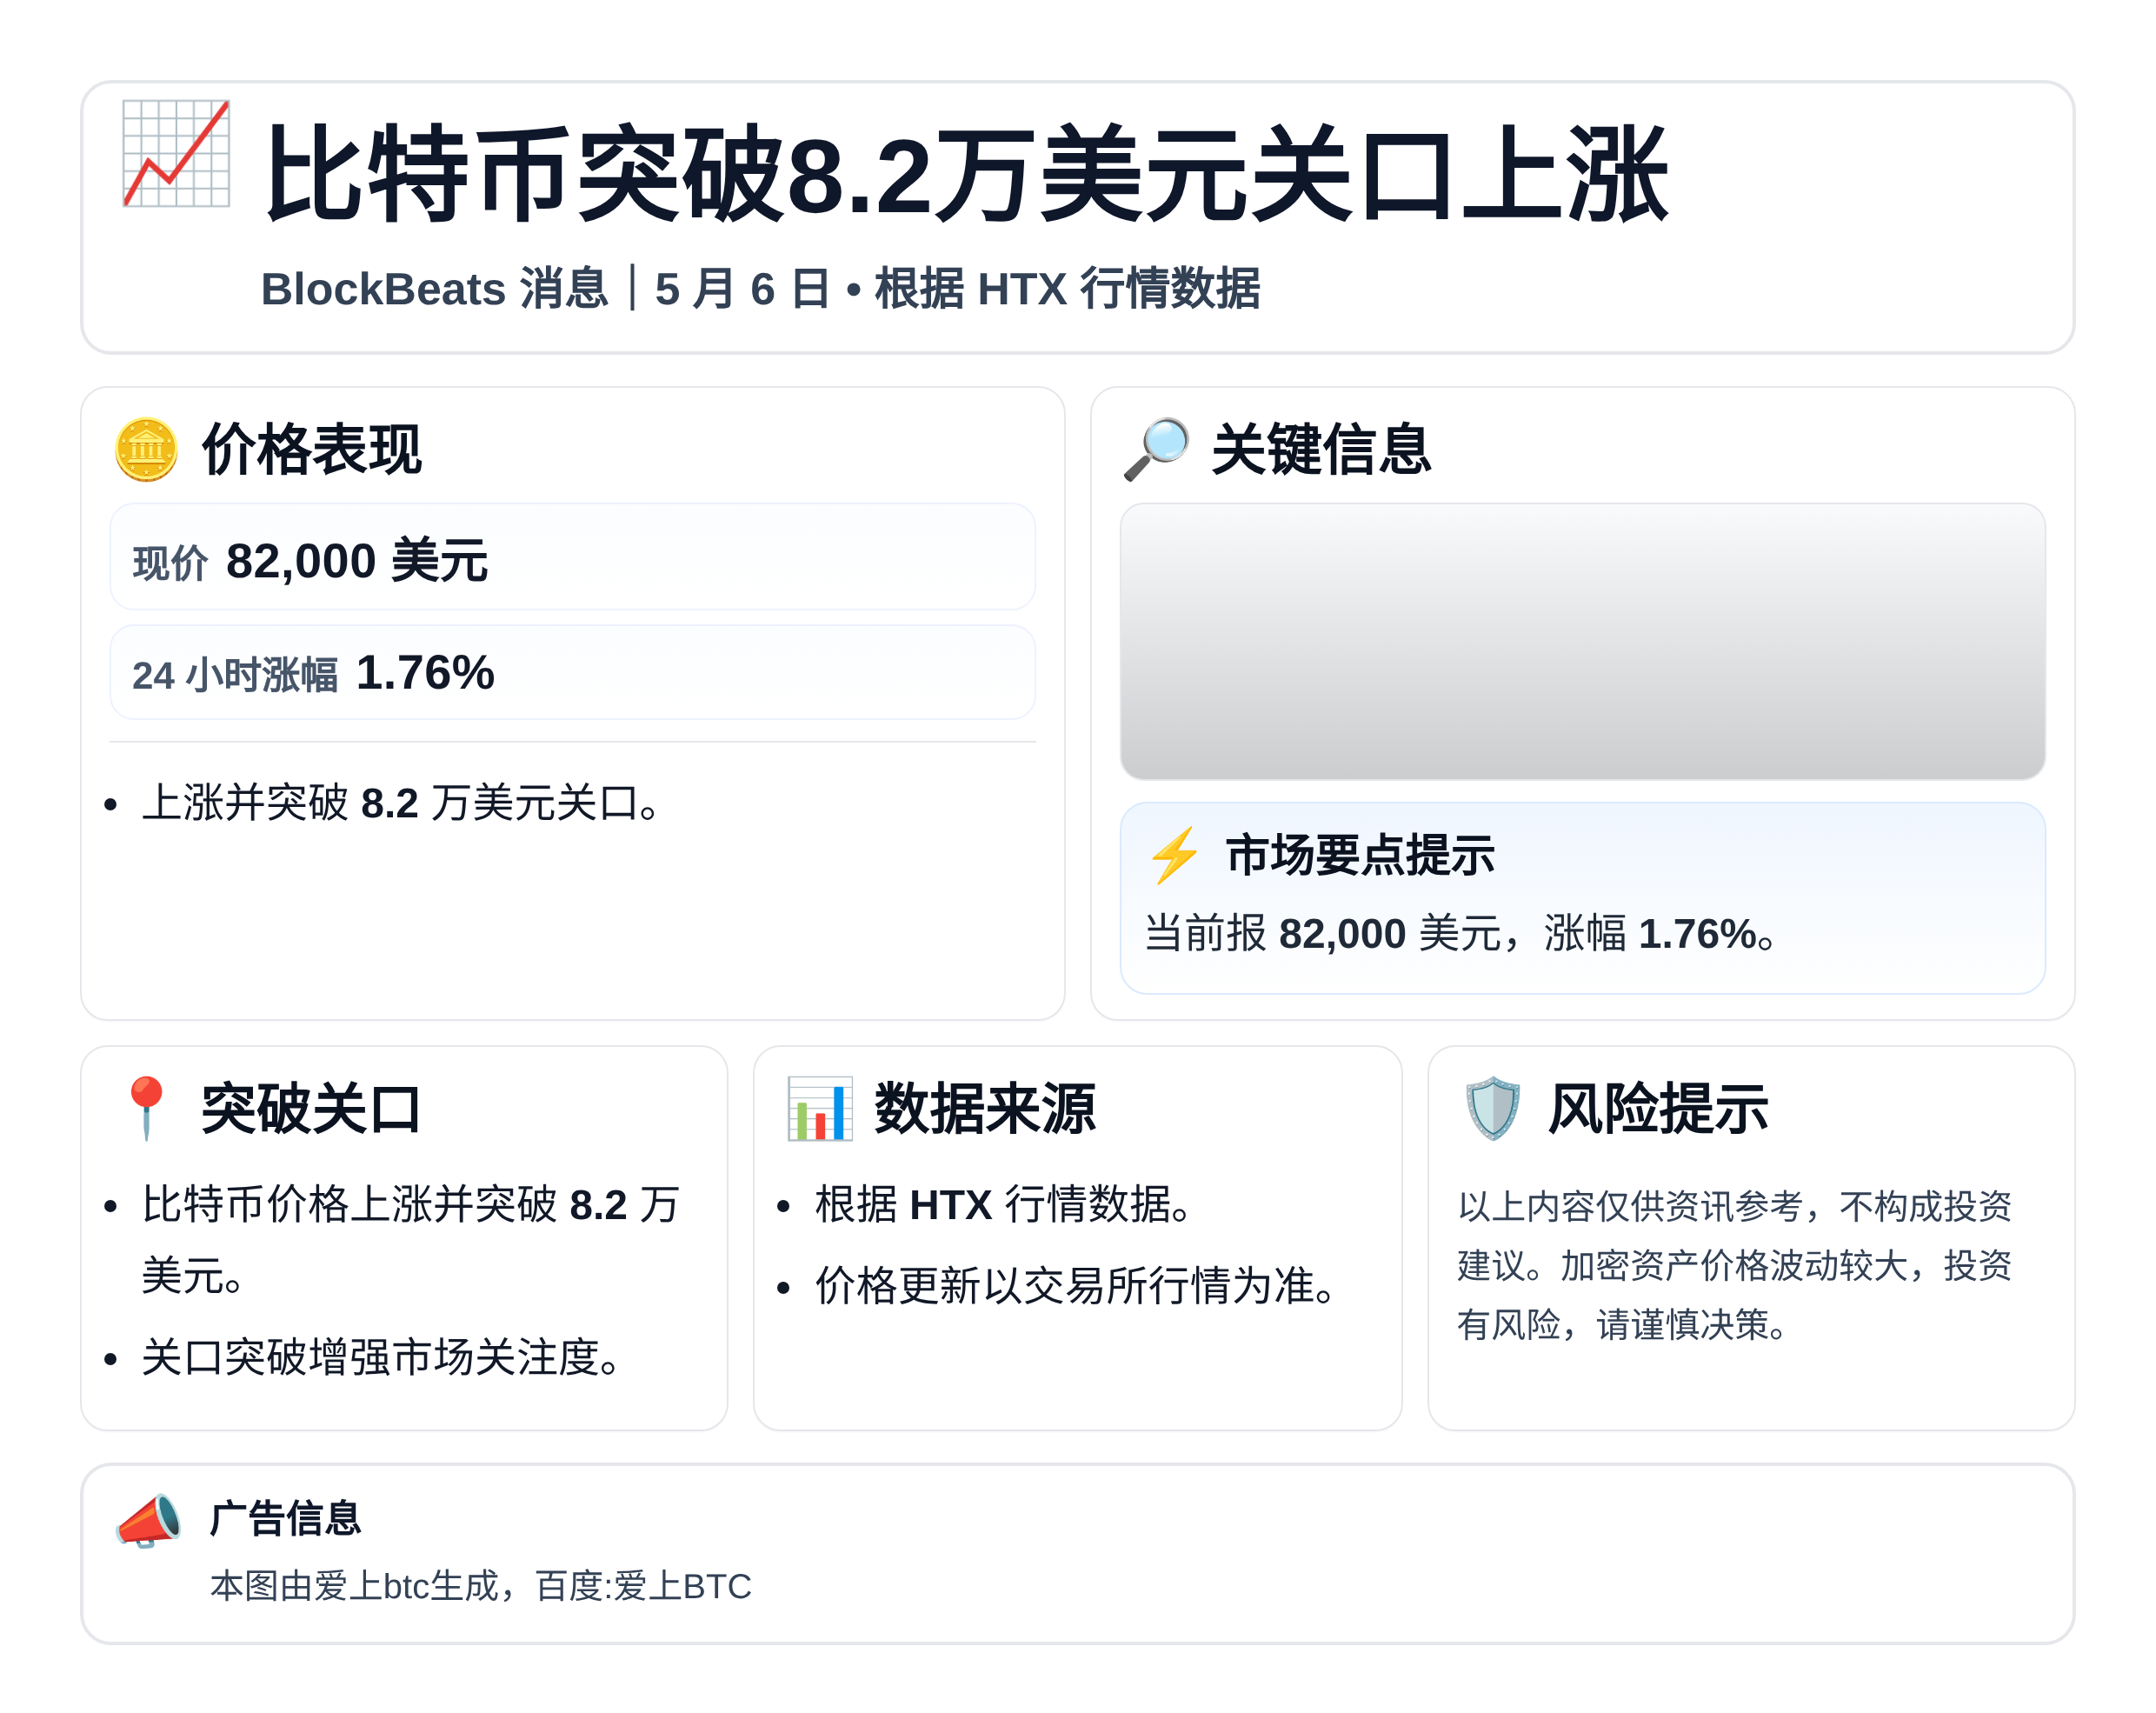Click the bullet 价格更新以交易所行情为准

1076,1286
